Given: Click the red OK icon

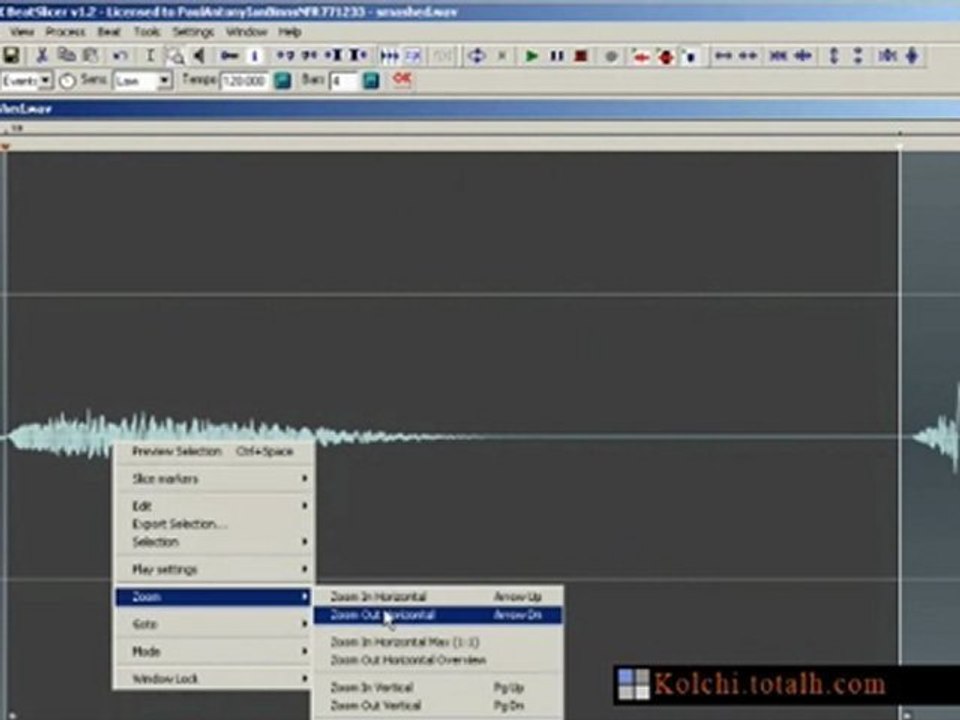Looking at the screenshot, I should (x=402, y=79).
